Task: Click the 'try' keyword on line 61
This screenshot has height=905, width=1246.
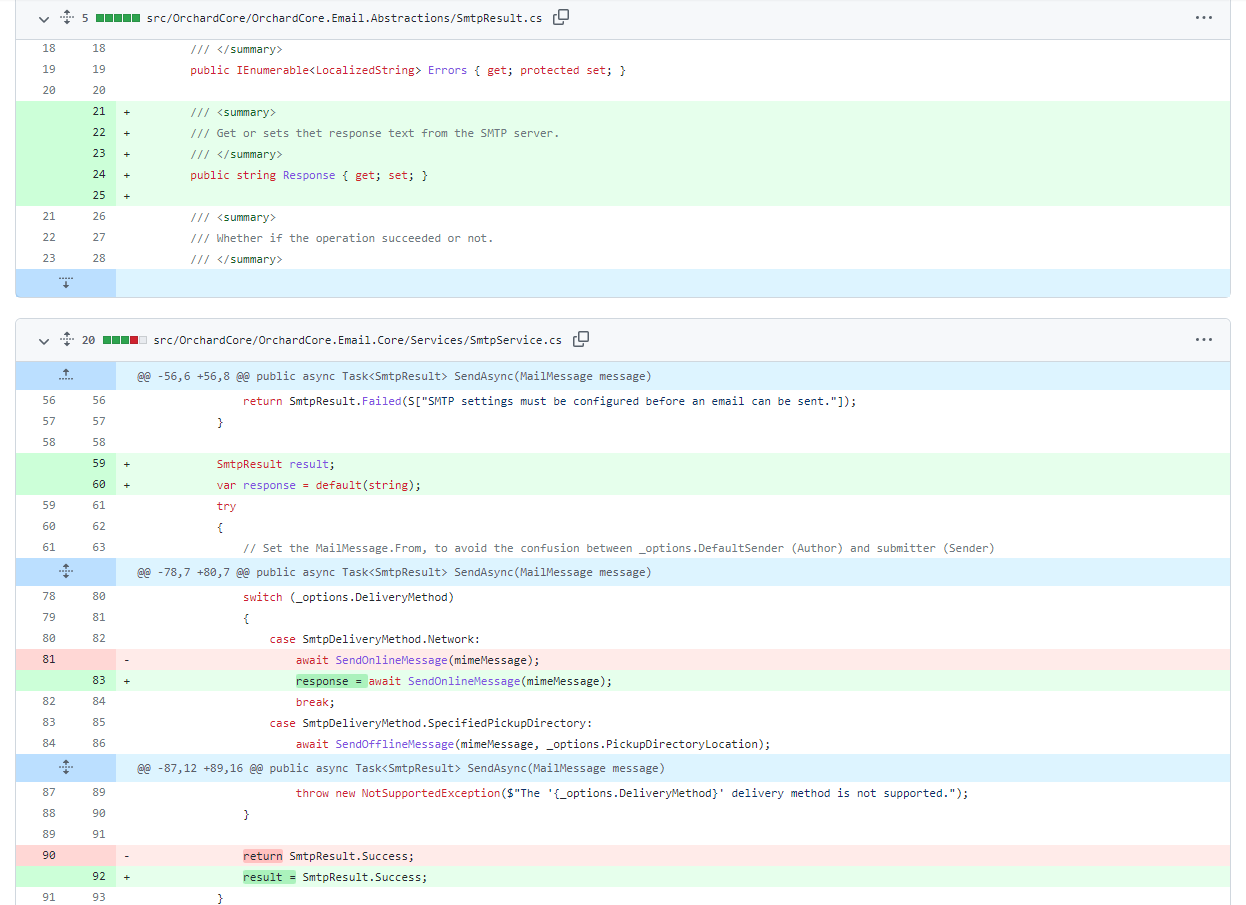Action: click(226, 506)
